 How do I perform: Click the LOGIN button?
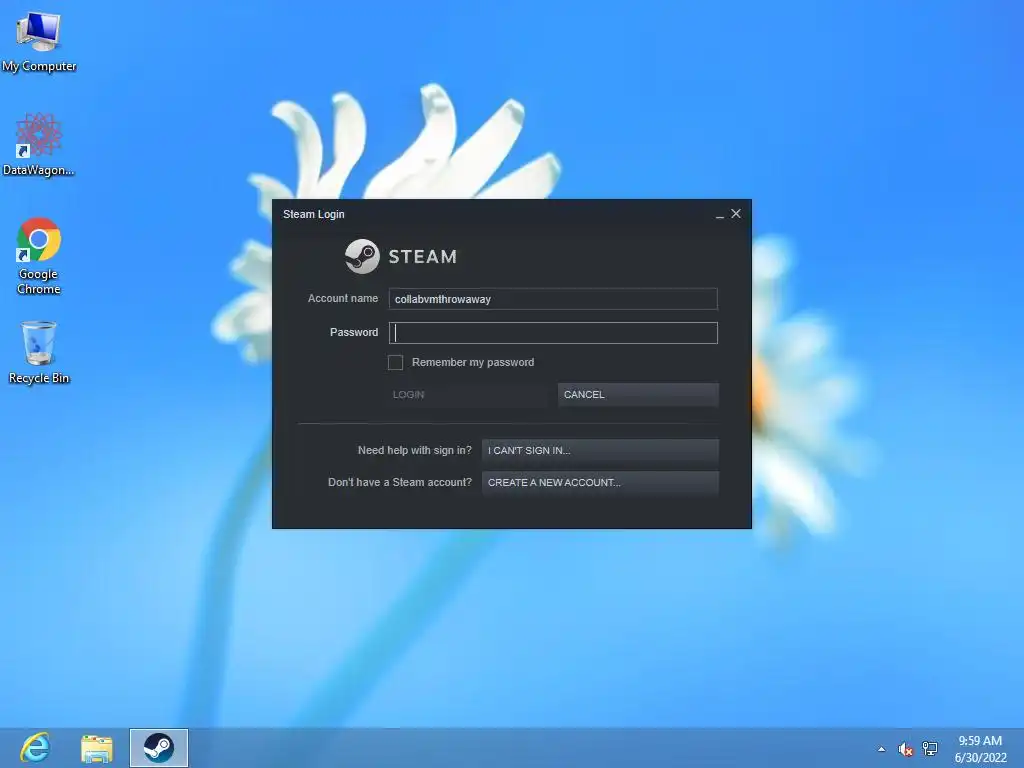(x=467, y=394)
